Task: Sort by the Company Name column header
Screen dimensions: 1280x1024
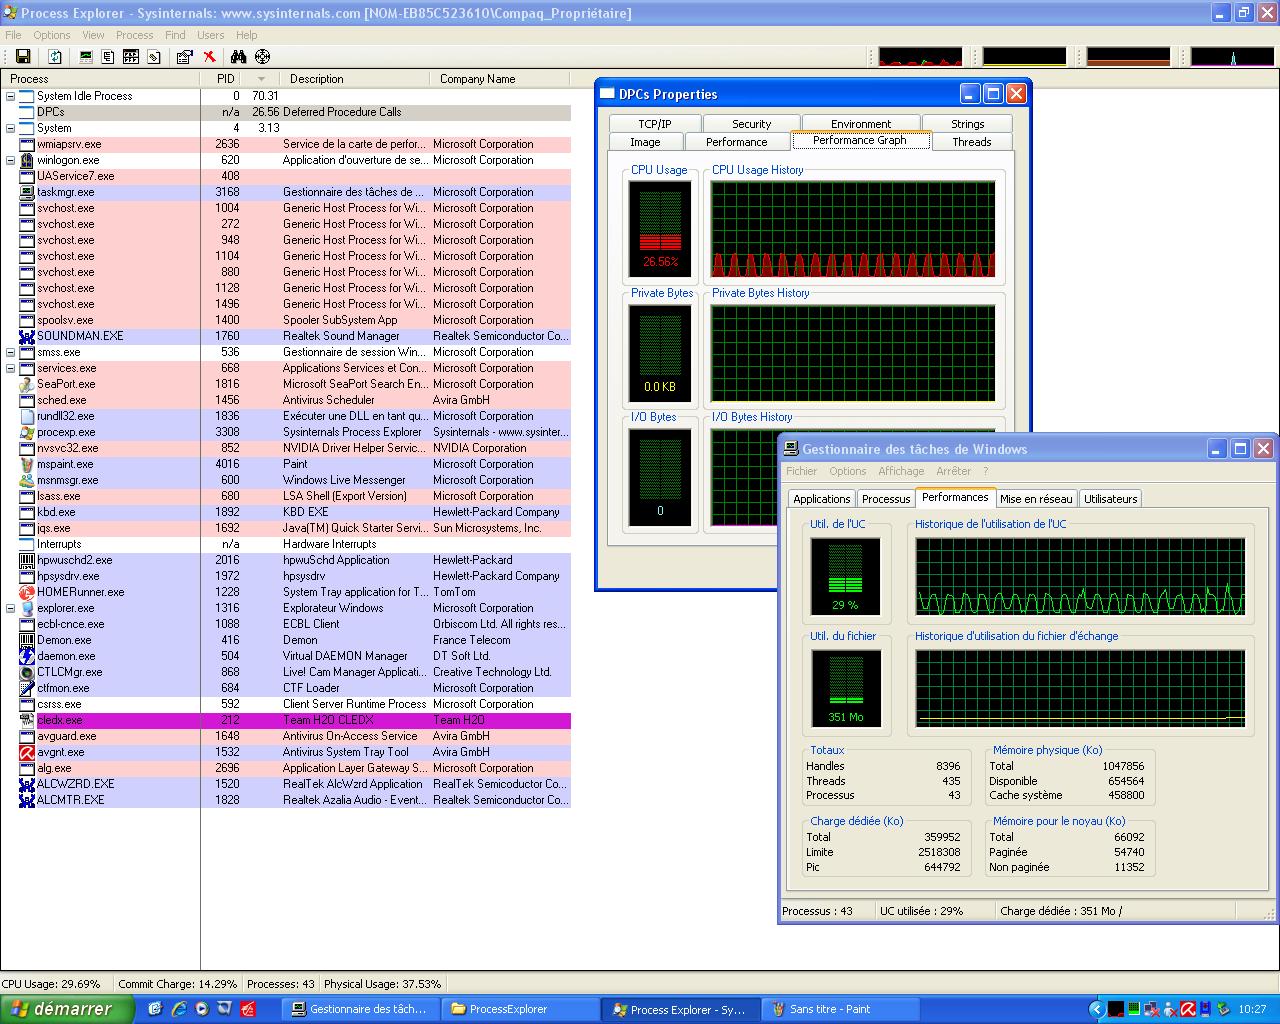Action: (x=478, y=79)
